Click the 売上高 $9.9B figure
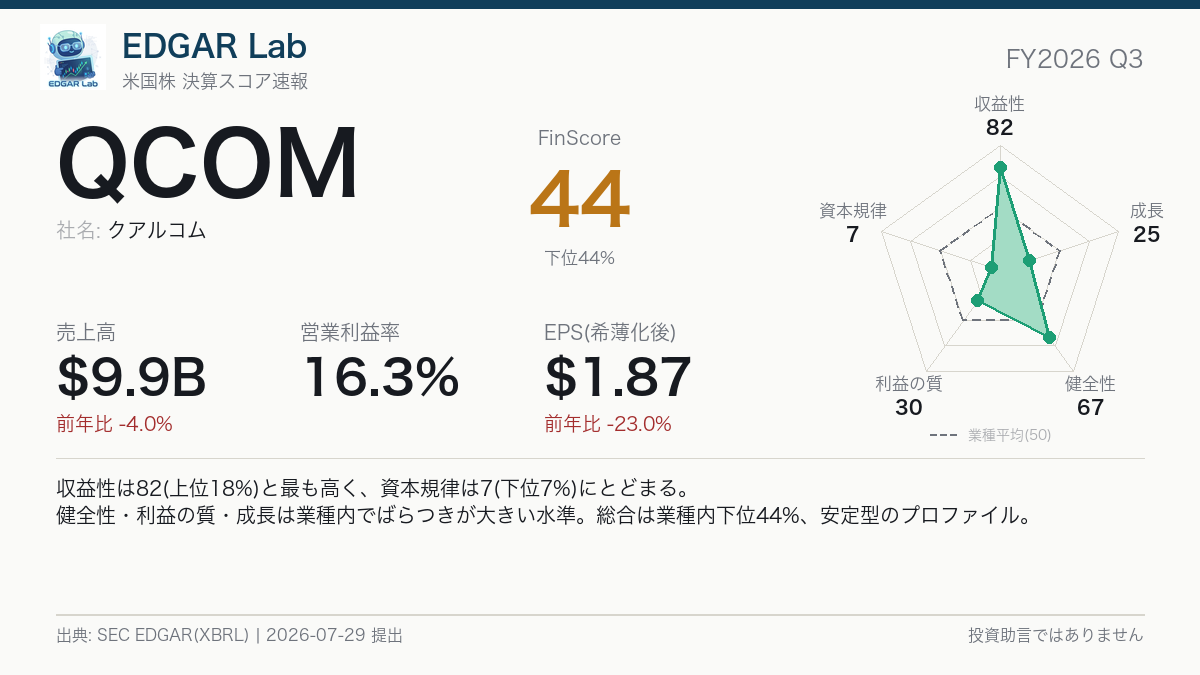This screenshot has width=1200, height=675. (132, 377)
